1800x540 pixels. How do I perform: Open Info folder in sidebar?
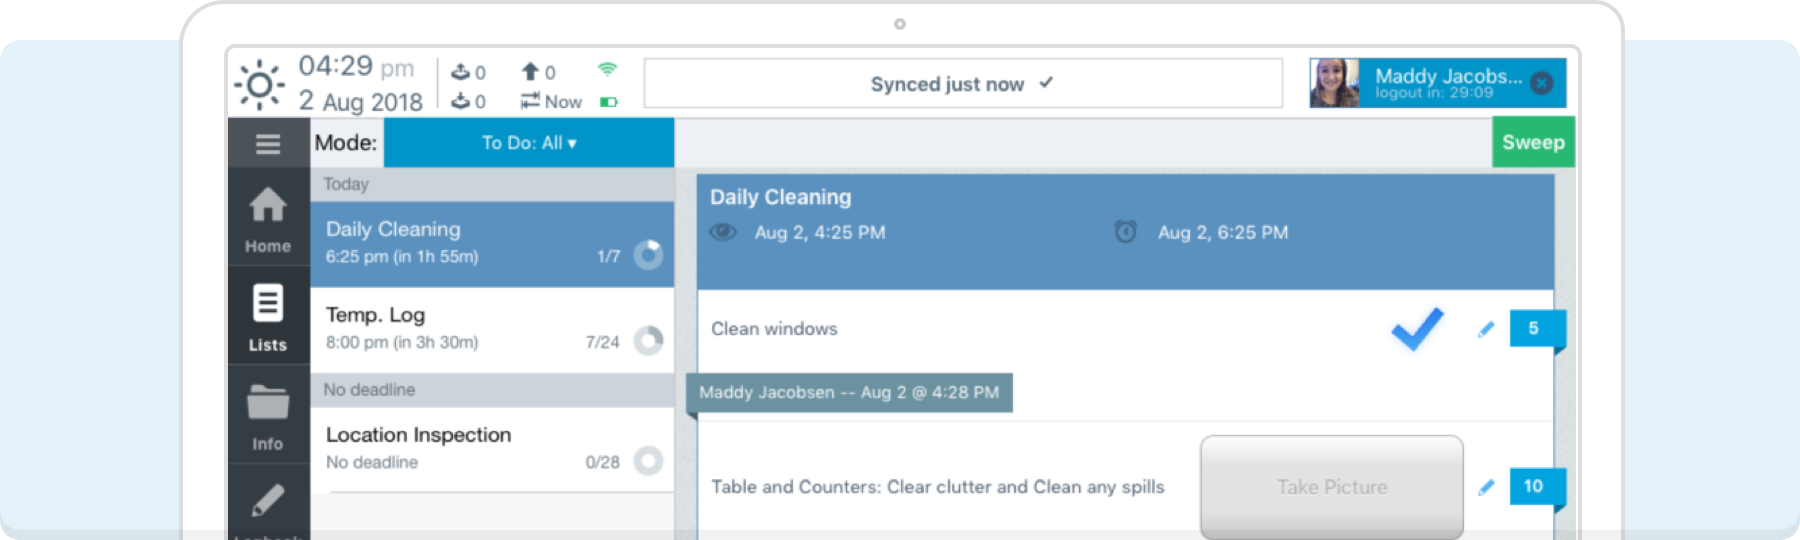(x=268, y=415)
